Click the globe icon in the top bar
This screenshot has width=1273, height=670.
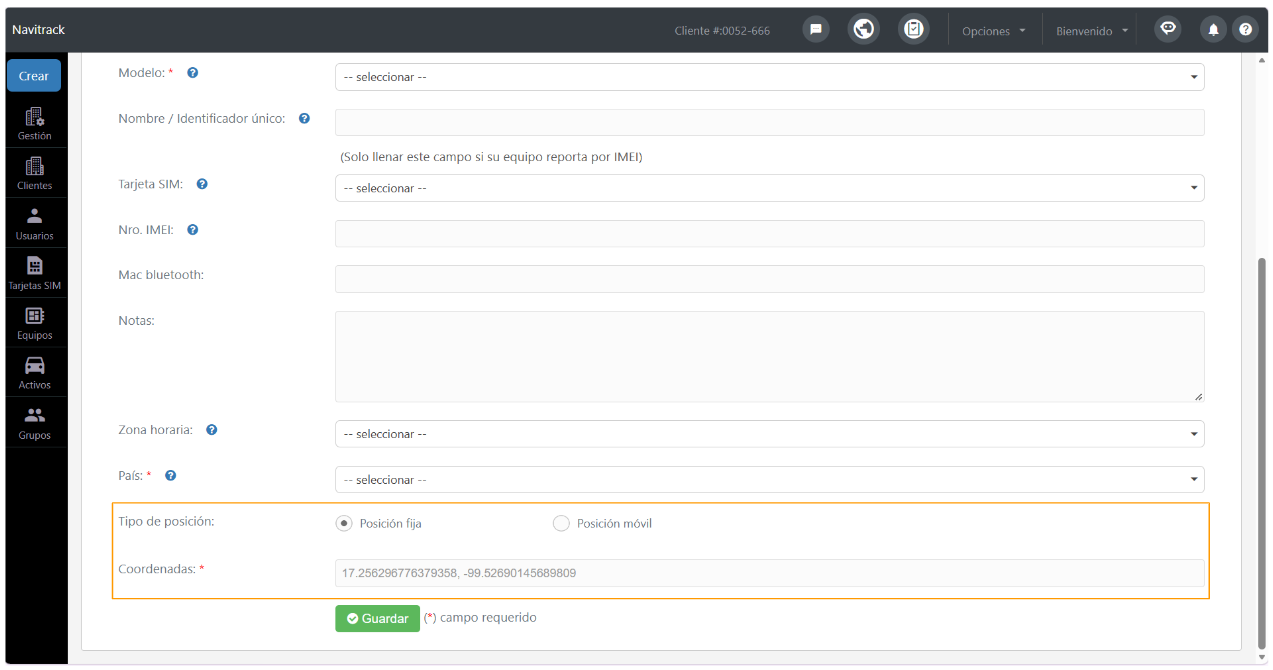[x=864, y=29]
